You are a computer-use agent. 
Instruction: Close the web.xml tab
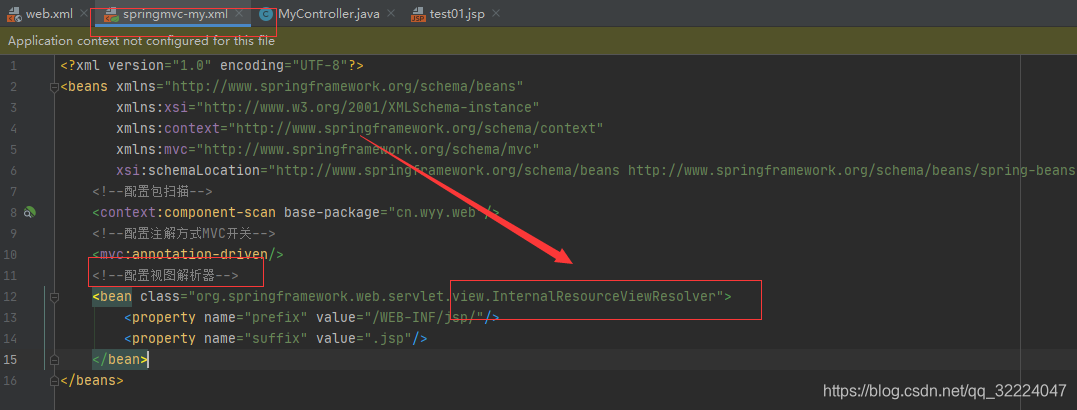(x=84, y=14)
